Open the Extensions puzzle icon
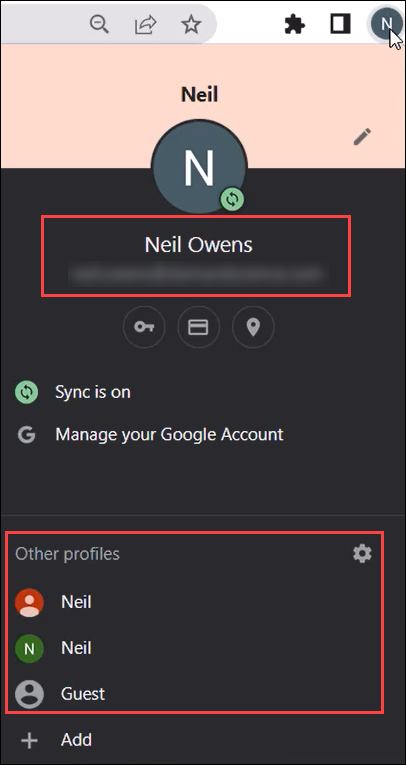This screenshot has height=765, width=406. click(x=295, y=24)
